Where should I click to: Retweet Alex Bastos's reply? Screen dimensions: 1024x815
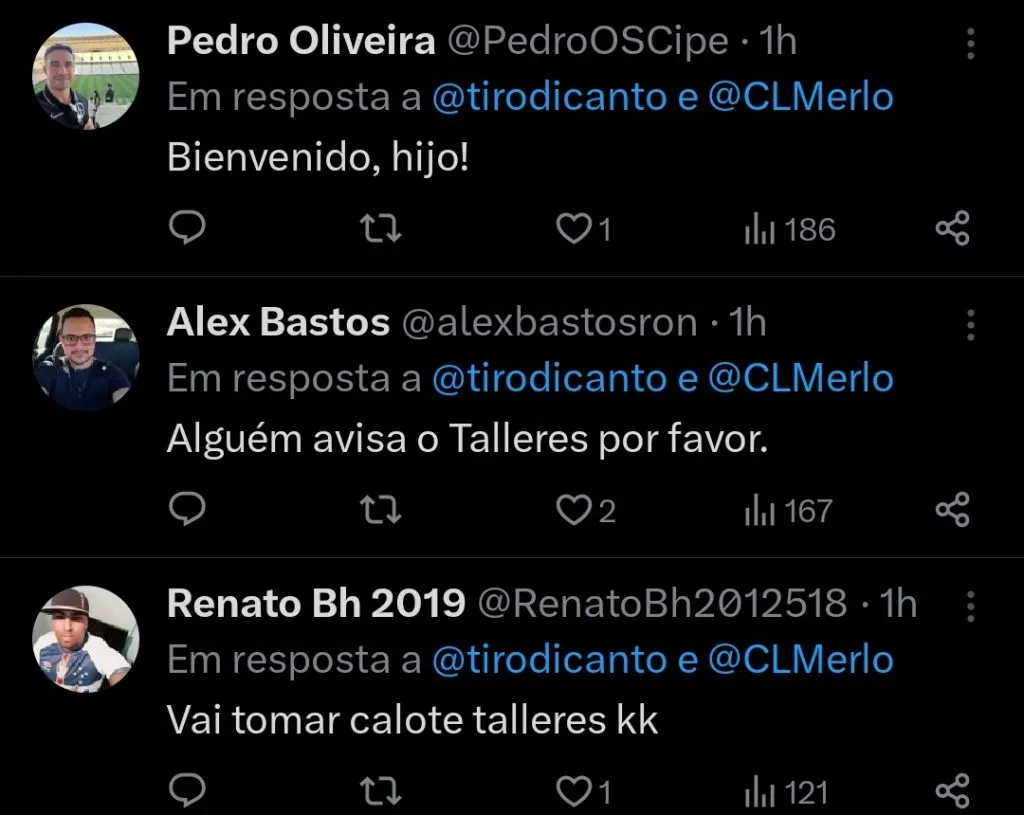(378, 510)
